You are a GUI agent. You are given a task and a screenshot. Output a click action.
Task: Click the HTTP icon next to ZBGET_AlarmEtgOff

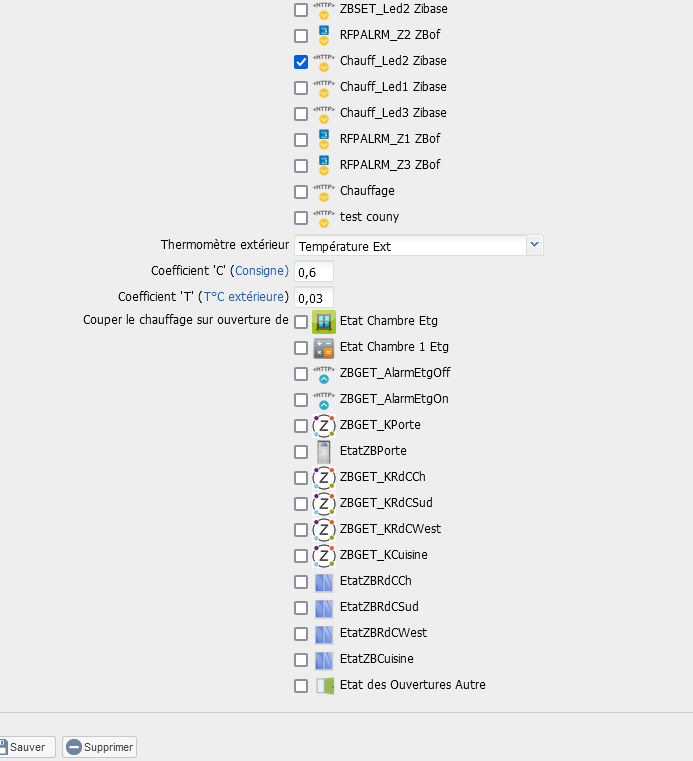[x=323, y=373]
